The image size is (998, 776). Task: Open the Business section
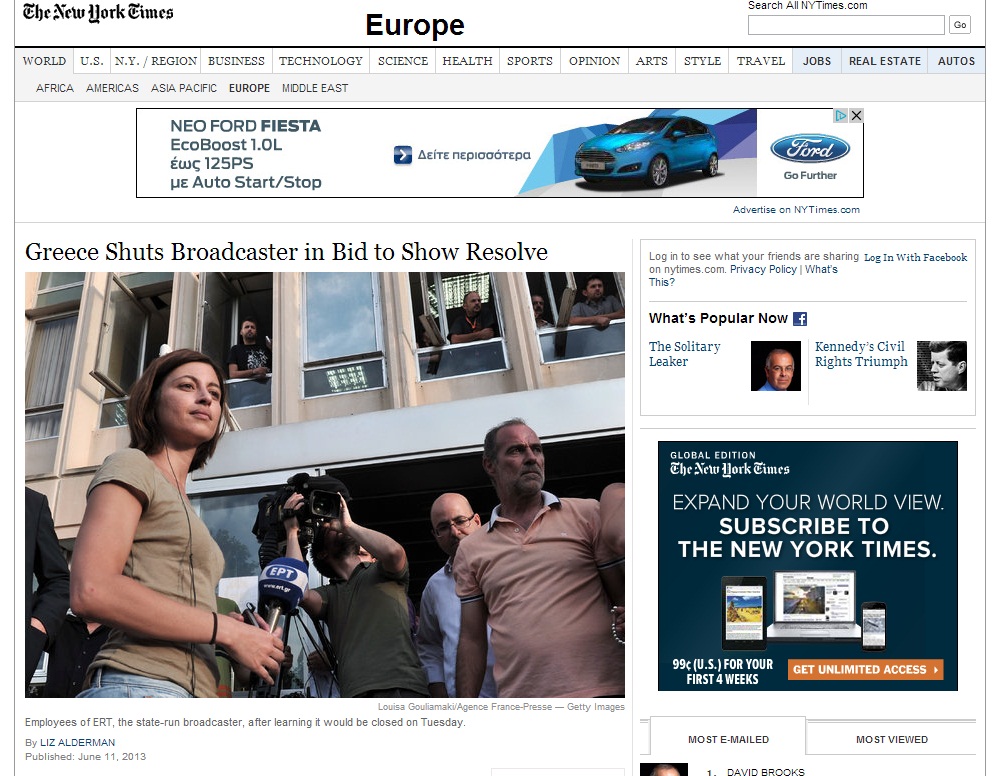pos(236,61)
